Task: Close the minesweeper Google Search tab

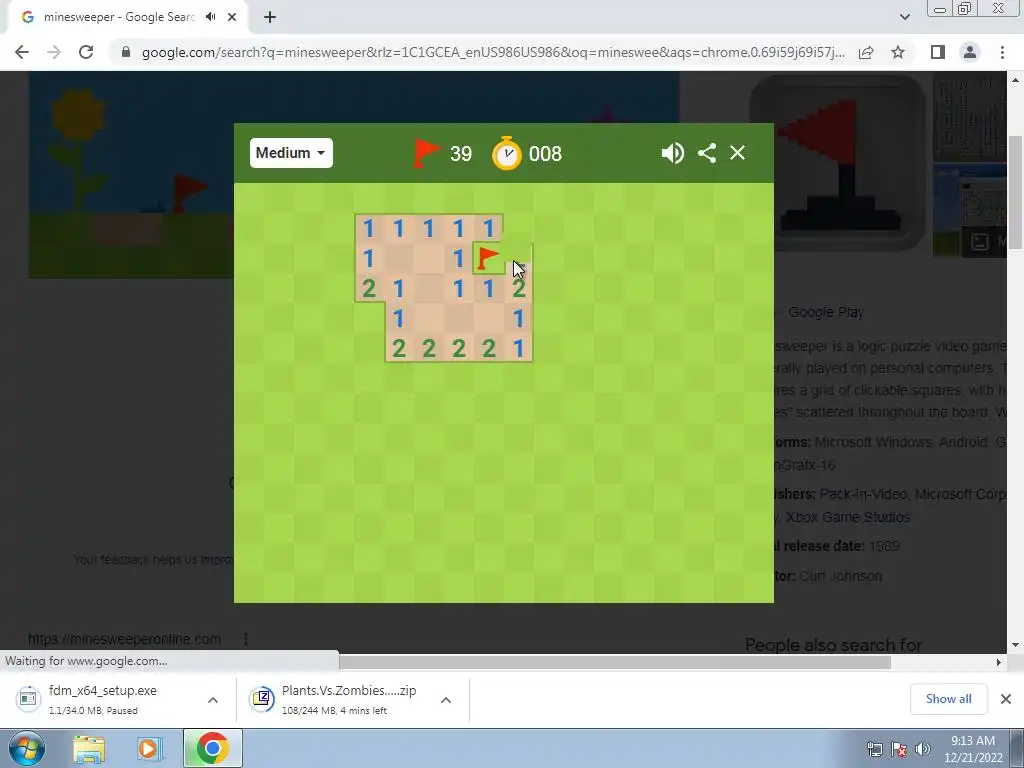Action: pos(232,17)
